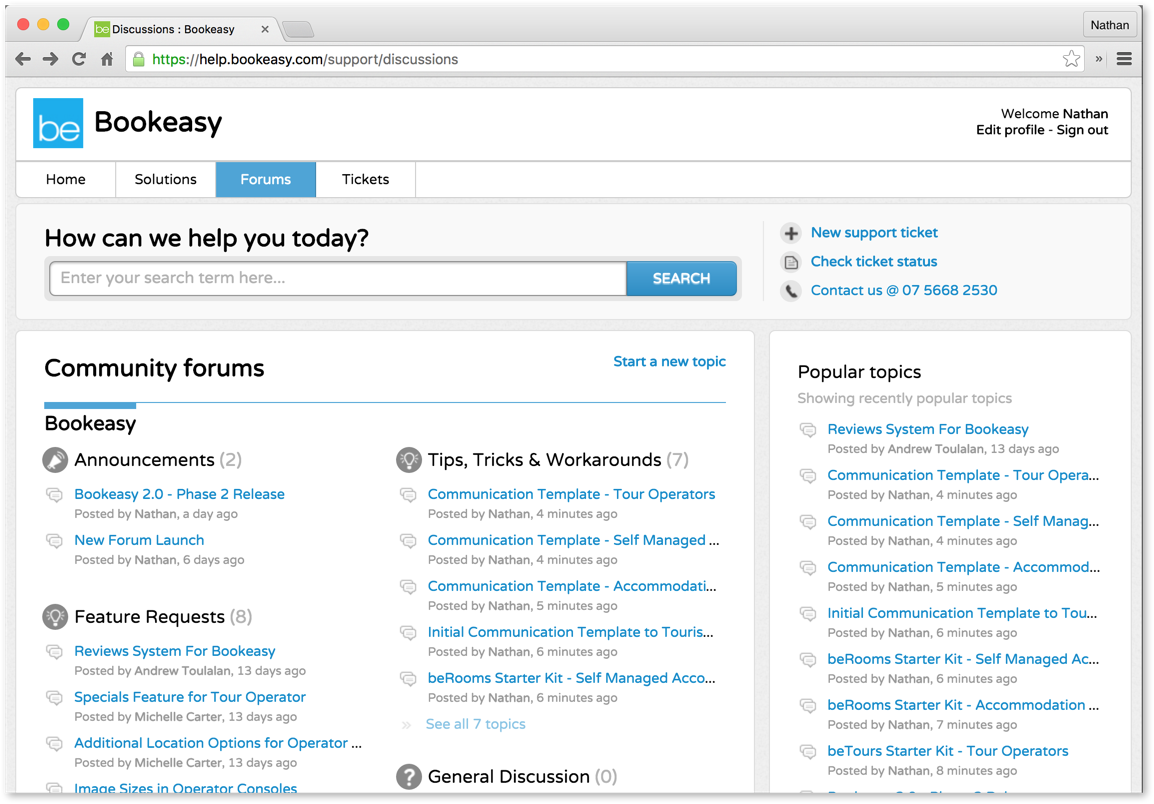Select the Forums navigation tab
This screenshot has height=804, width=1154.
pyautogui.click(x=266, y=180)
